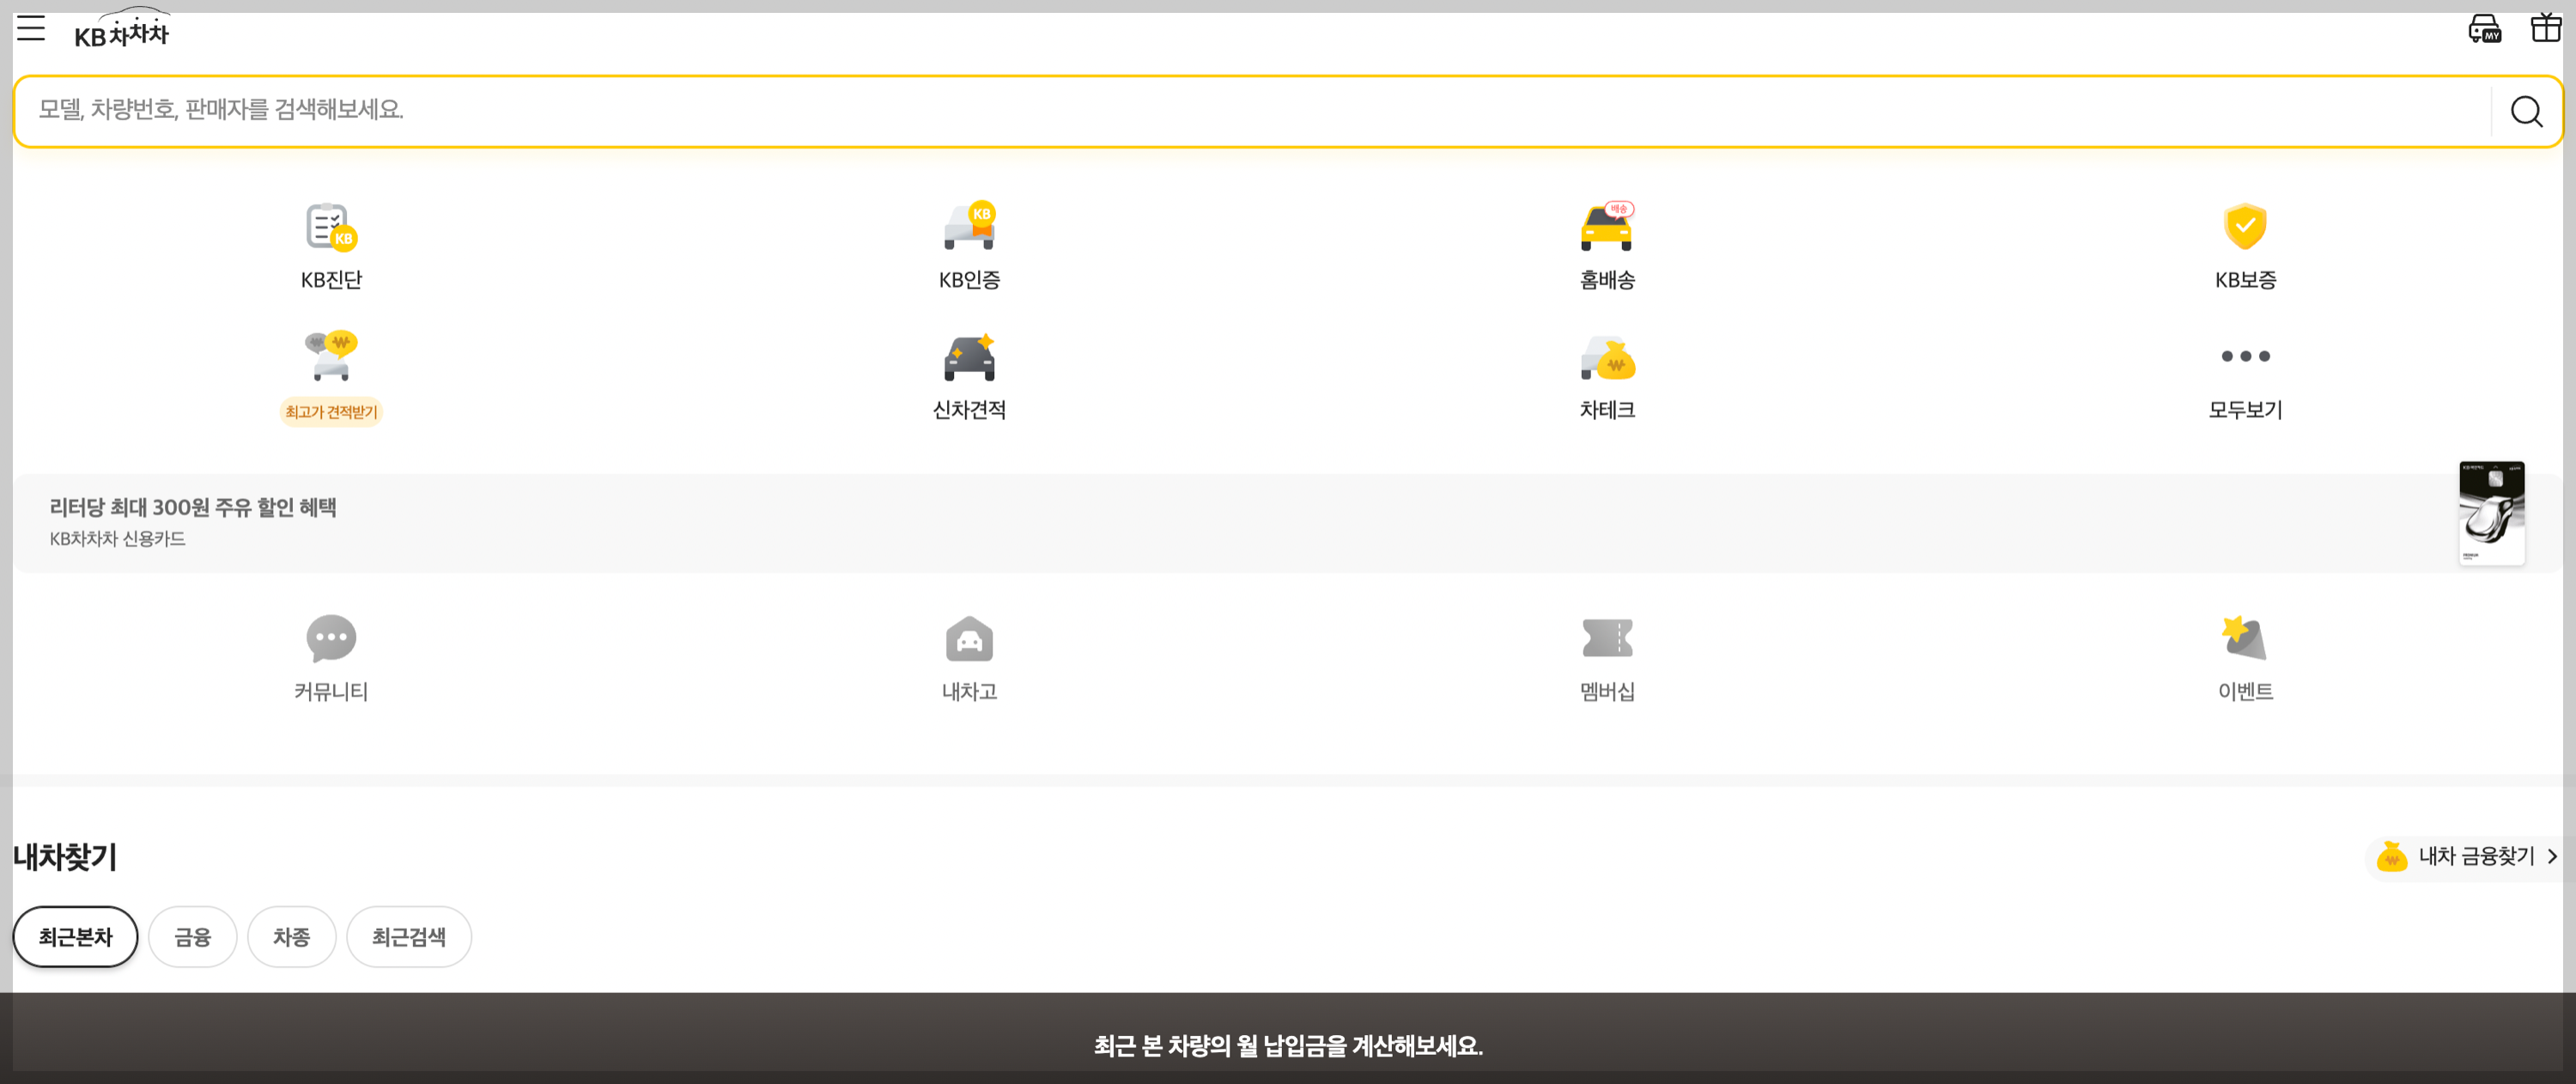
Task: Click the MY car icon in the header
Action: click(x=2484, y=28)
